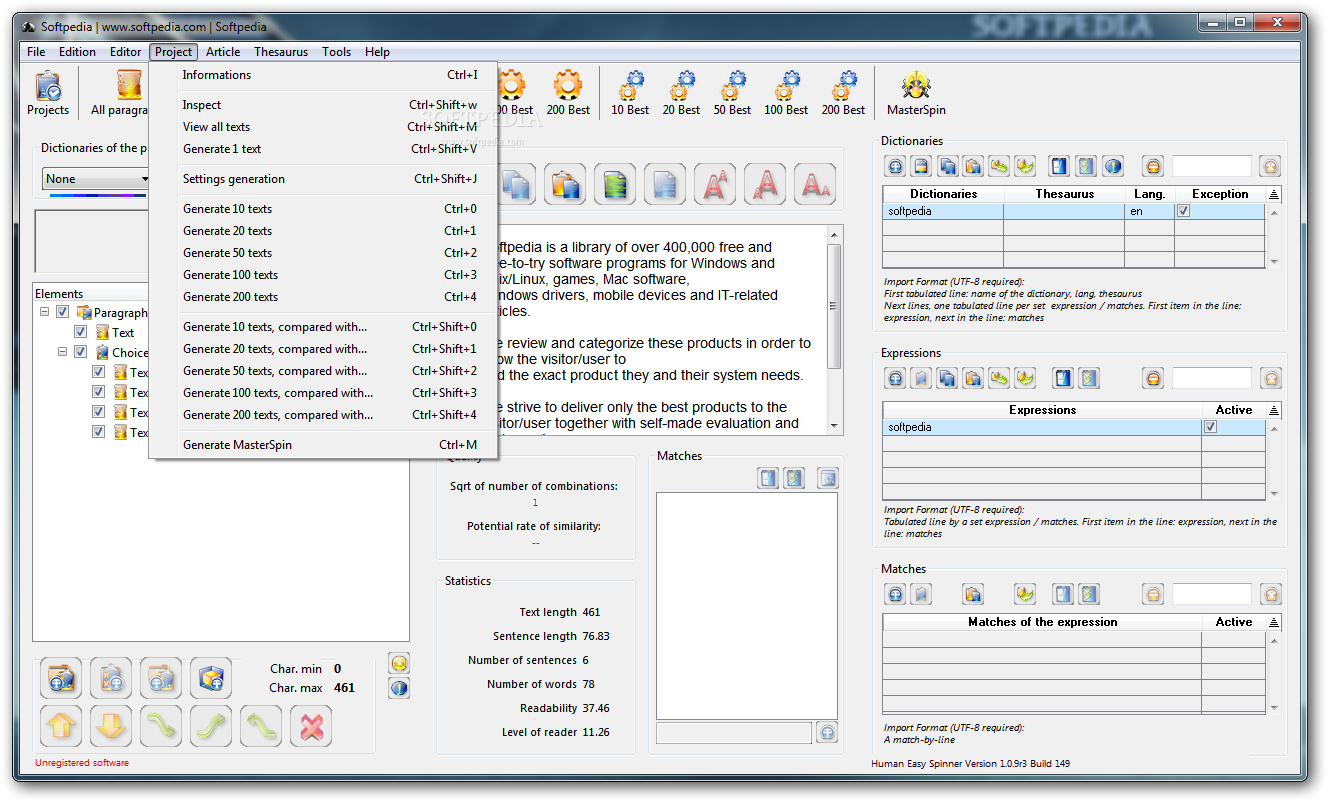Click the blue book icon in Expressions toolbar

point(1063,378)
